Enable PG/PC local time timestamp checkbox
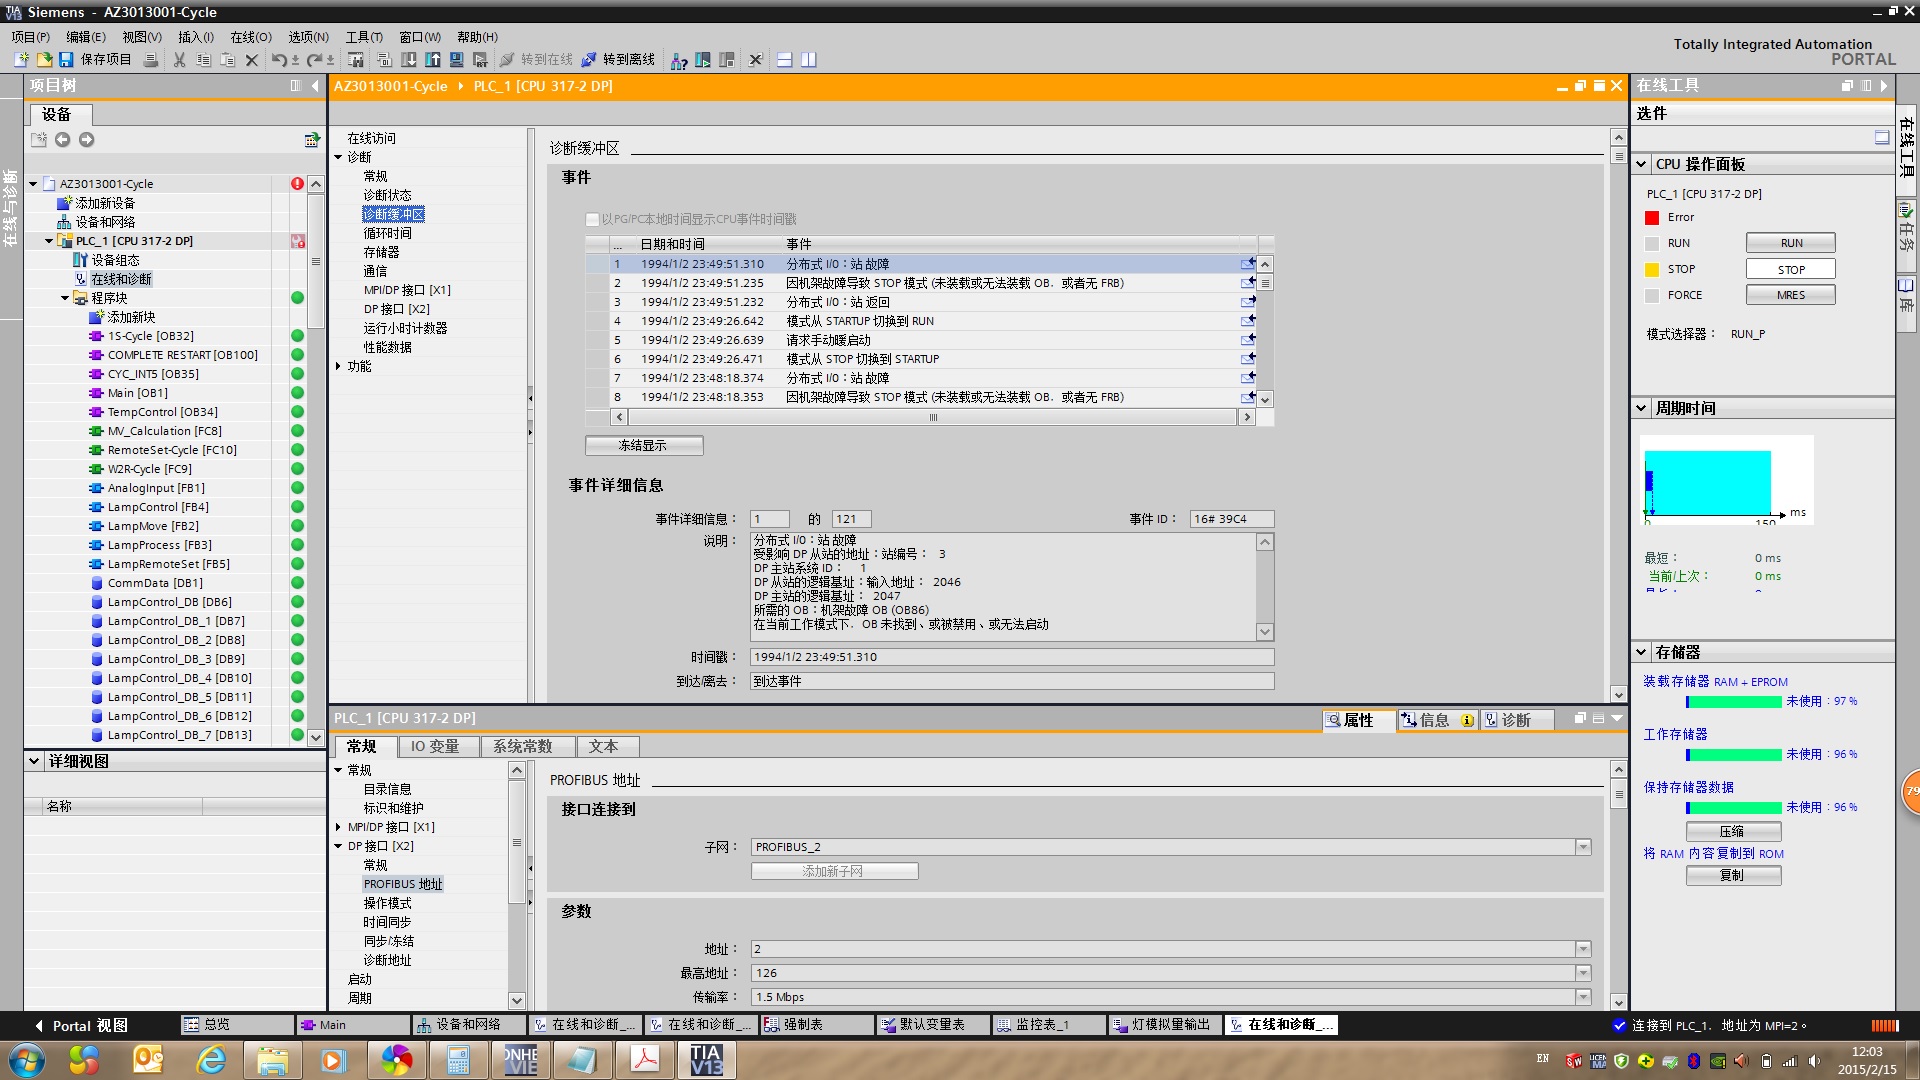This screenshot has width=1920, height=1080. [x=592, y=220]
